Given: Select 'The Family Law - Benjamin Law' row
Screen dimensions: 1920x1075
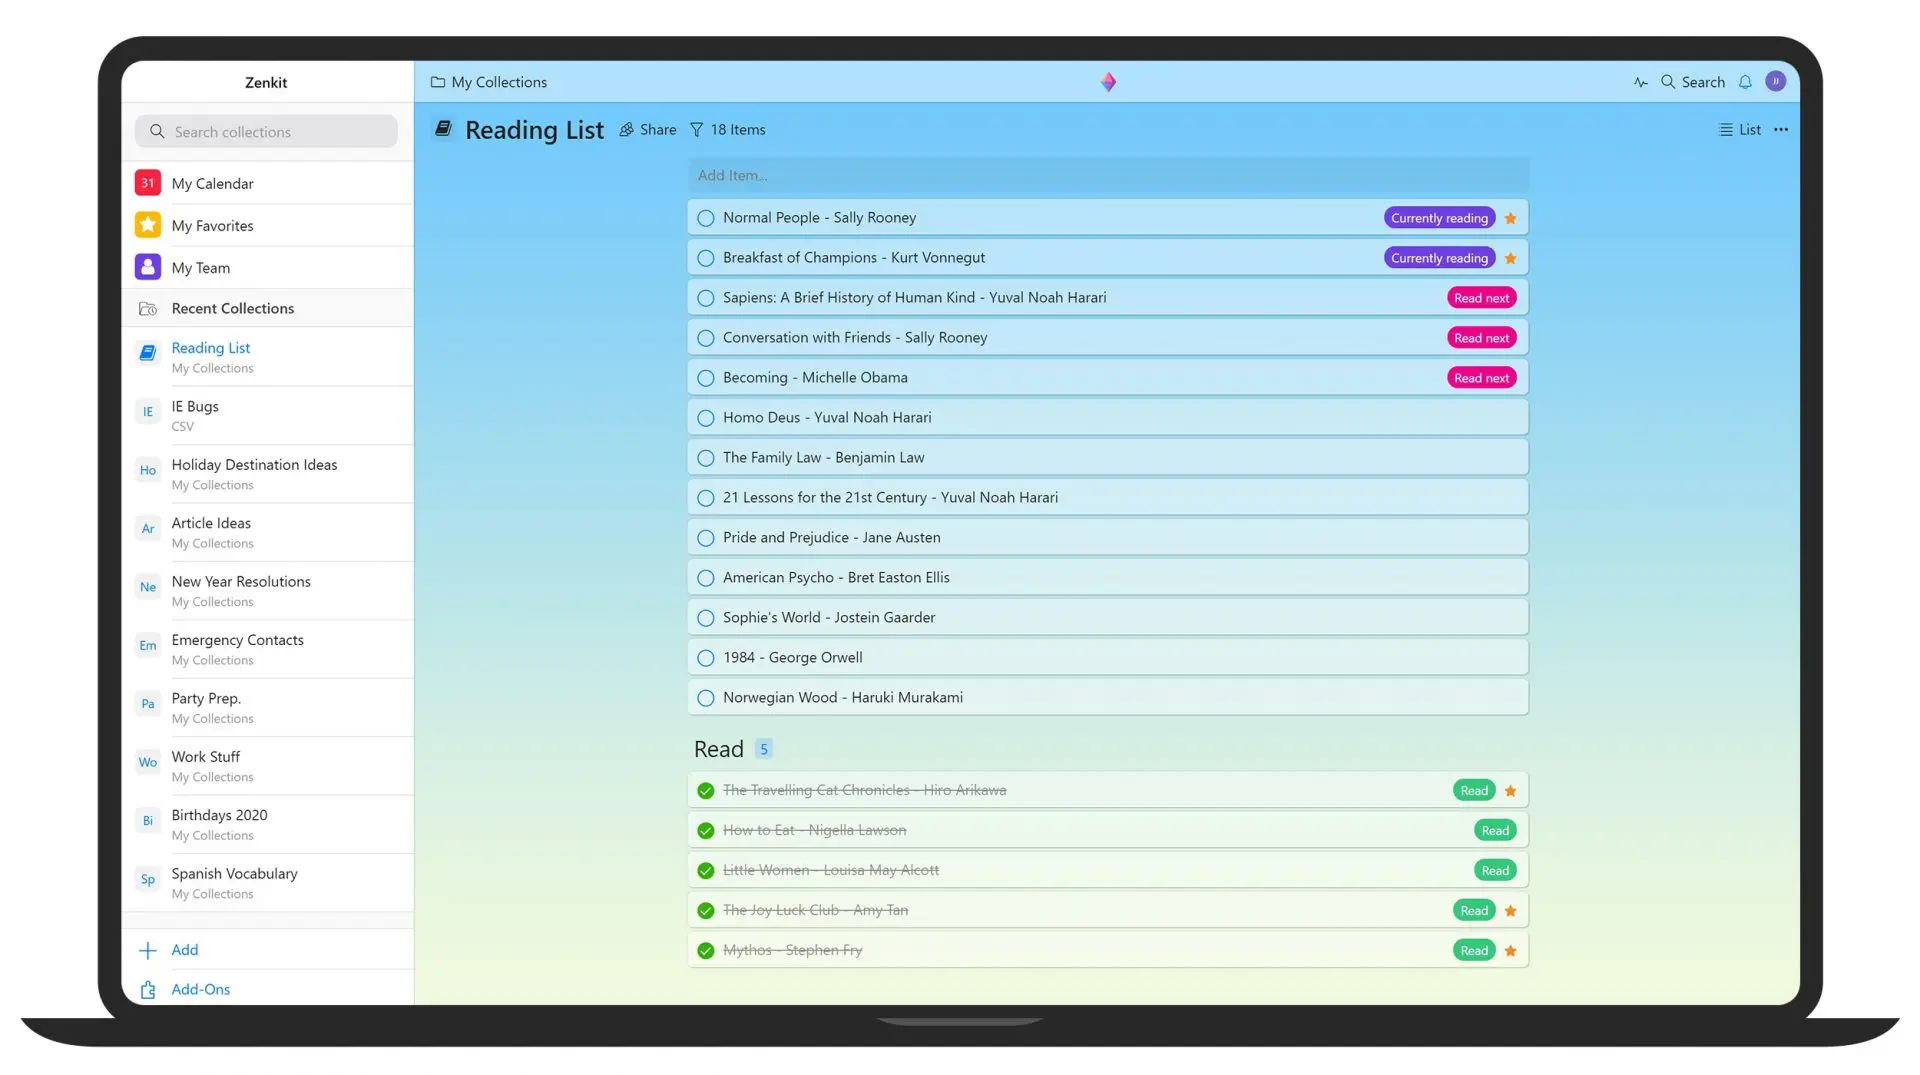Looking at the screenshot, I should pyautogui.click(x=1108, y=458).
